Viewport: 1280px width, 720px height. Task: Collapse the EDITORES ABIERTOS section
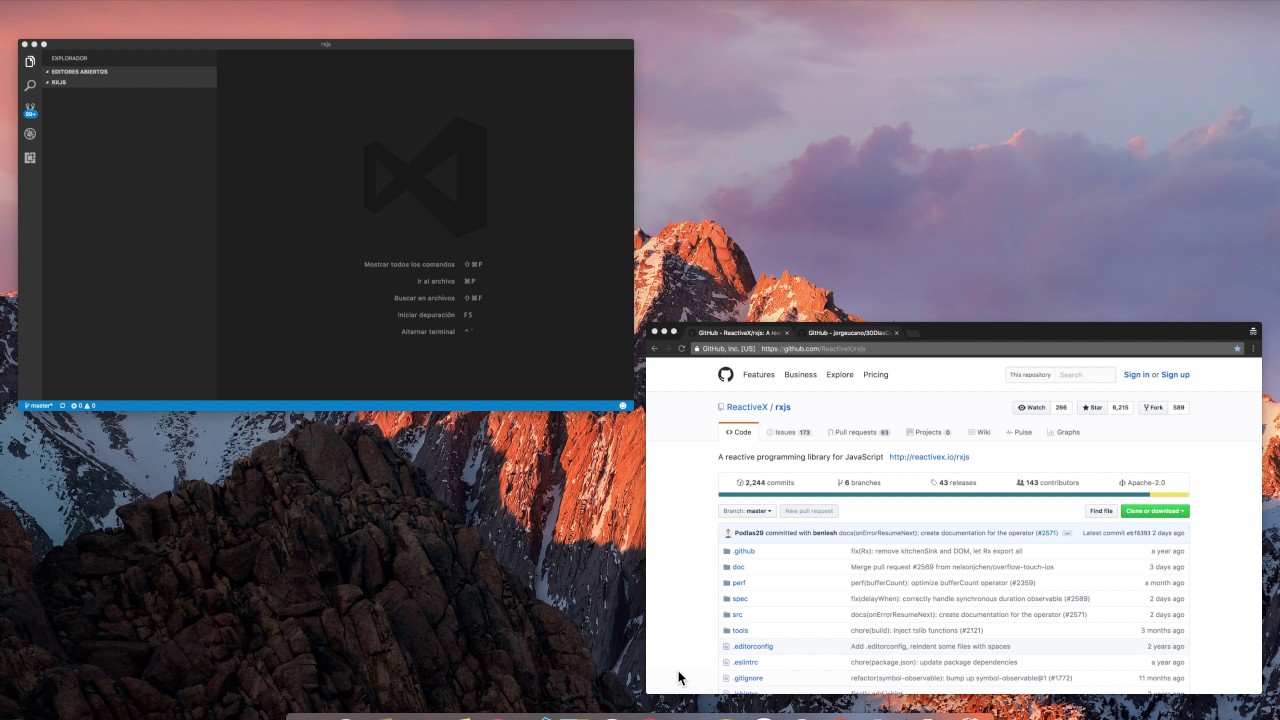[129, 72]
